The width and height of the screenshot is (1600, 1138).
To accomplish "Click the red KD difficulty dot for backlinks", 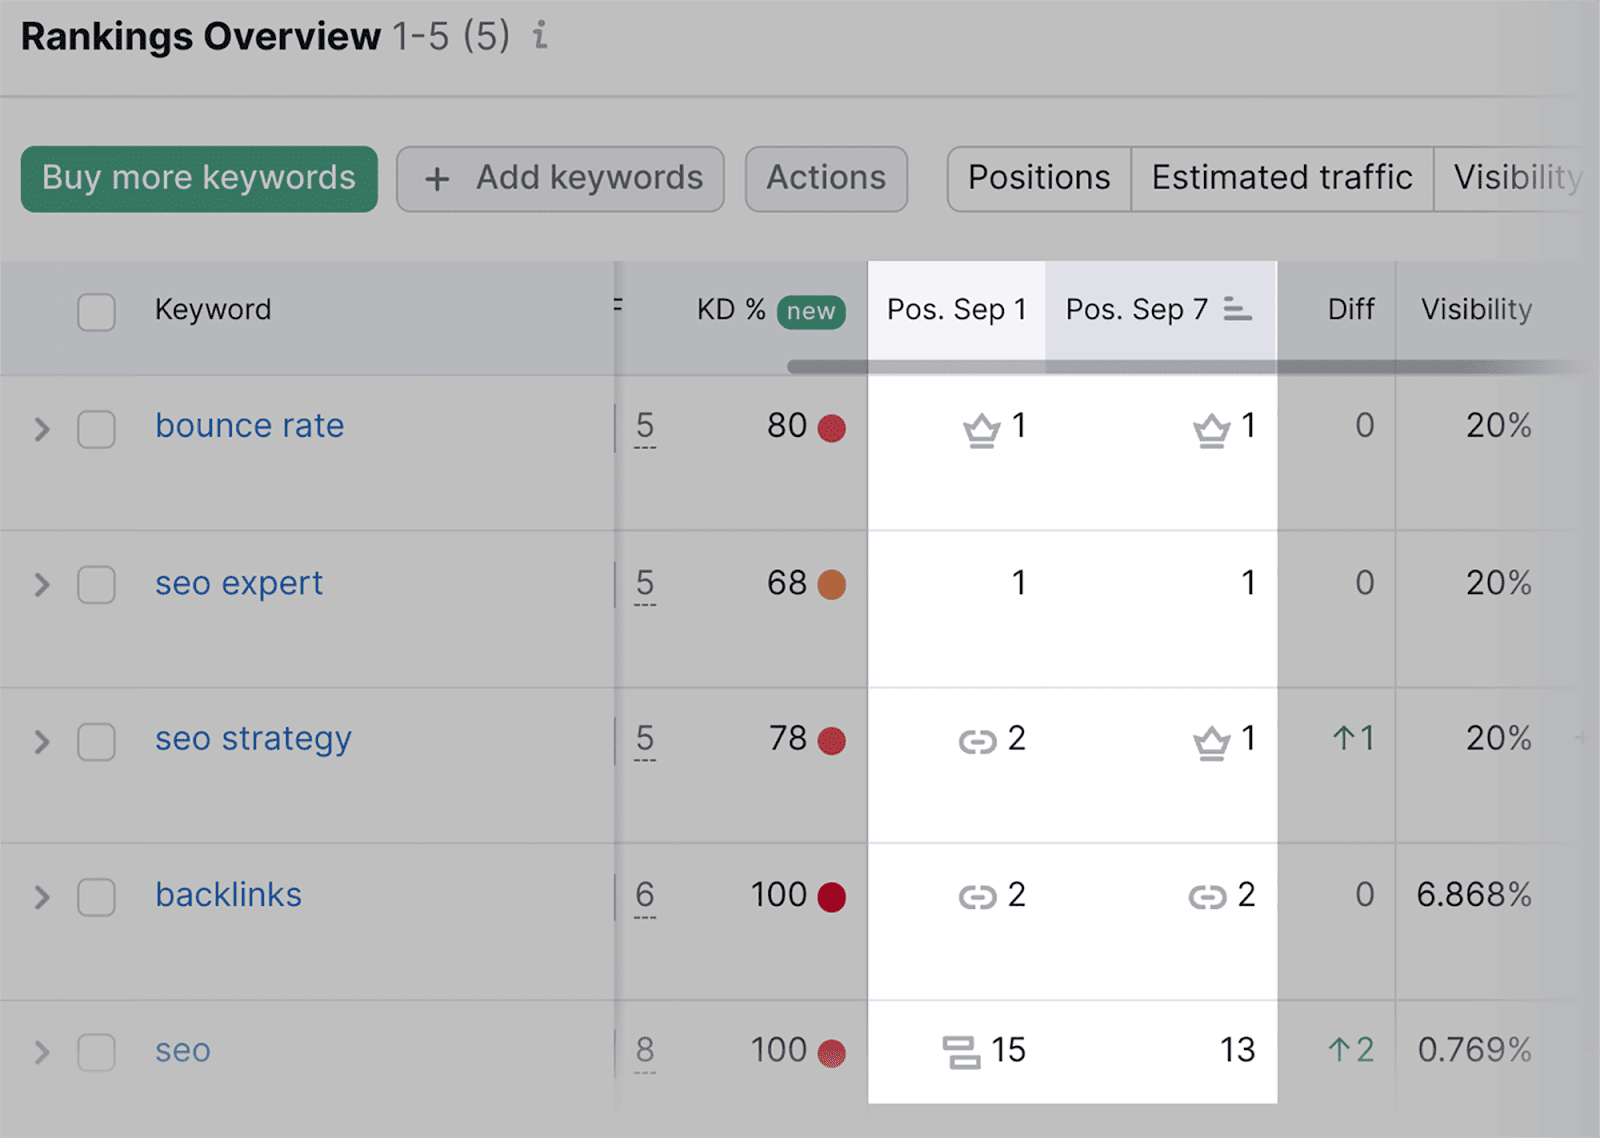I will click(831, 897).
